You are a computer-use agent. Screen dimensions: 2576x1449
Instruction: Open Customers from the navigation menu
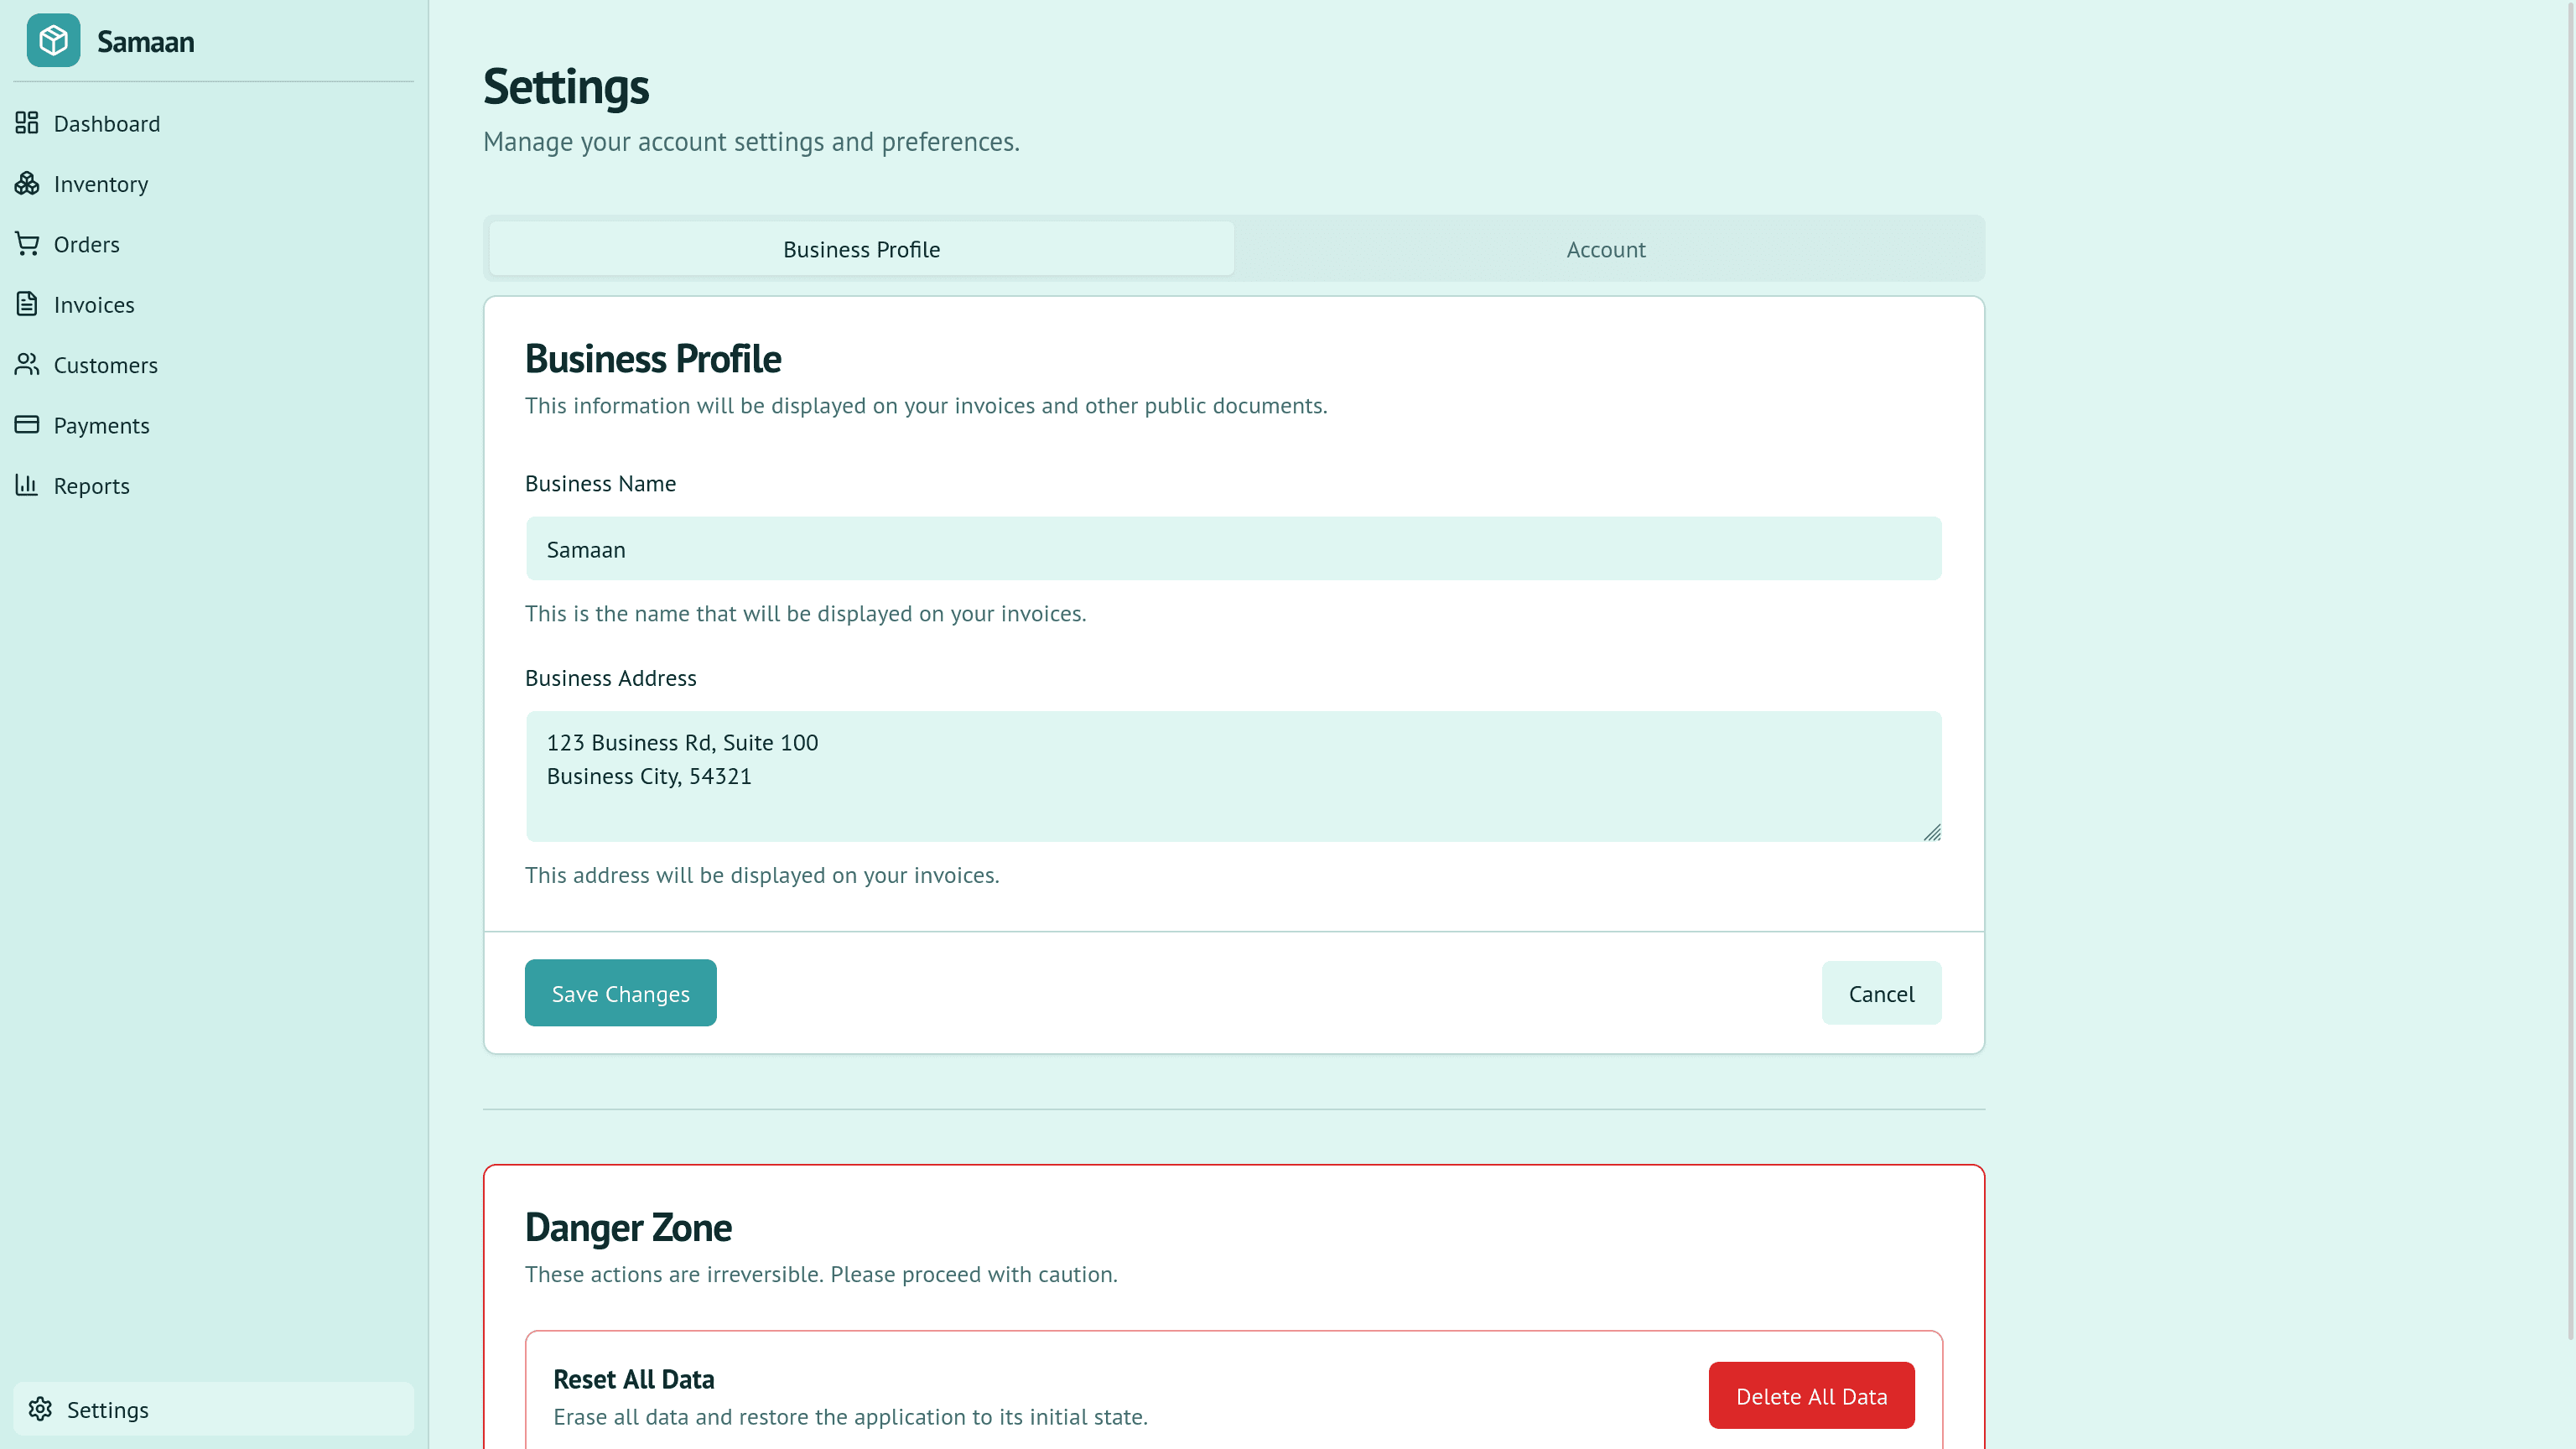click(105, 365)
